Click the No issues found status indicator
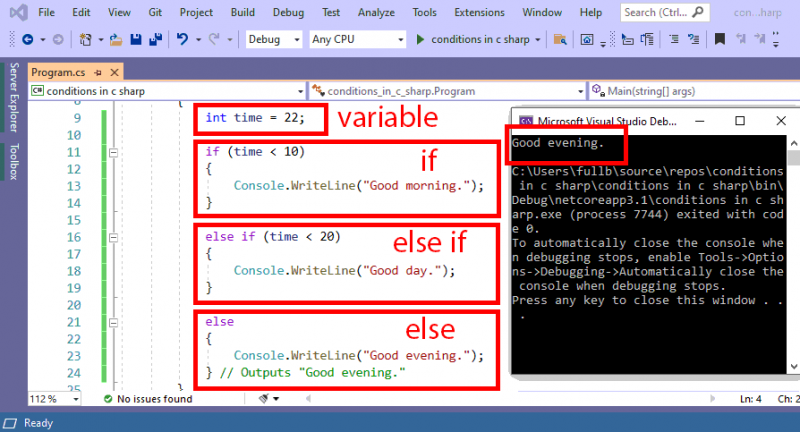The width and height of the screenshot is (800, 432). pyautogui.click(x=147, y=398)
